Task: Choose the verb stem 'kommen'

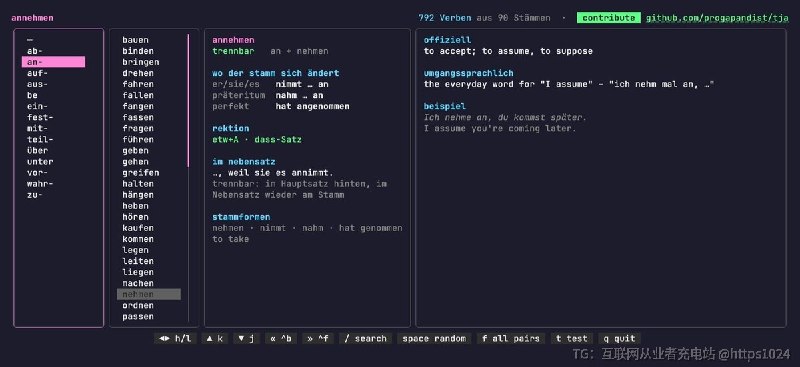Action: 138,239
